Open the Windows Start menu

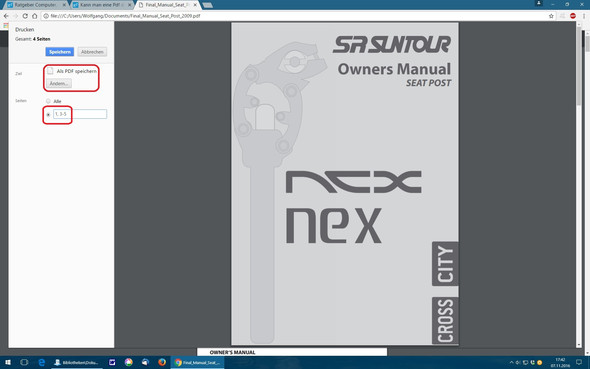click(8, 362)
